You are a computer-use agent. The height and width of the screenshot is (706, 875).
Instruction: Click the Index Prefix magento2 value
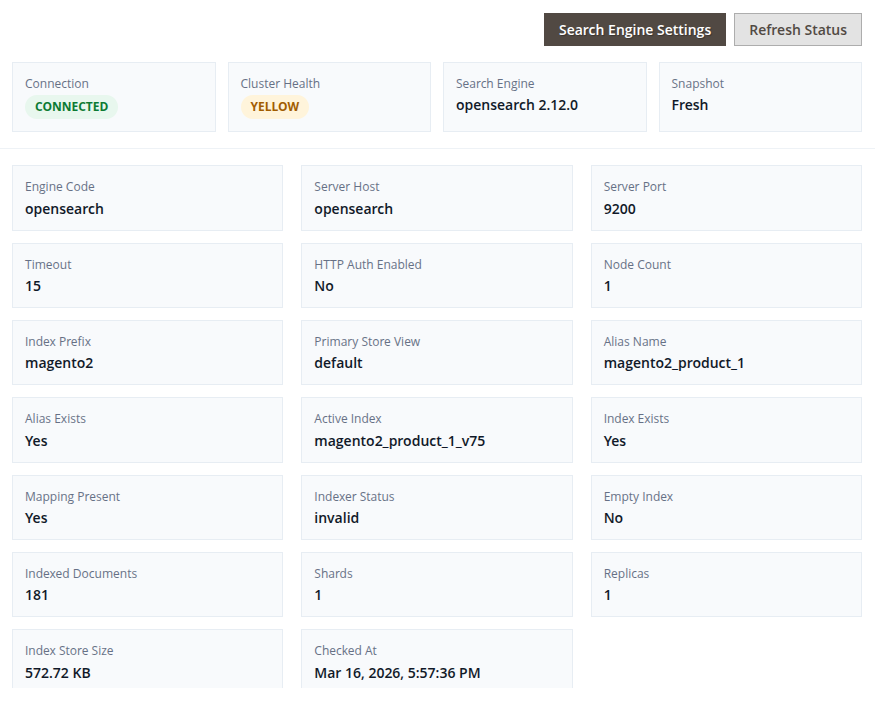click(59, 363)
